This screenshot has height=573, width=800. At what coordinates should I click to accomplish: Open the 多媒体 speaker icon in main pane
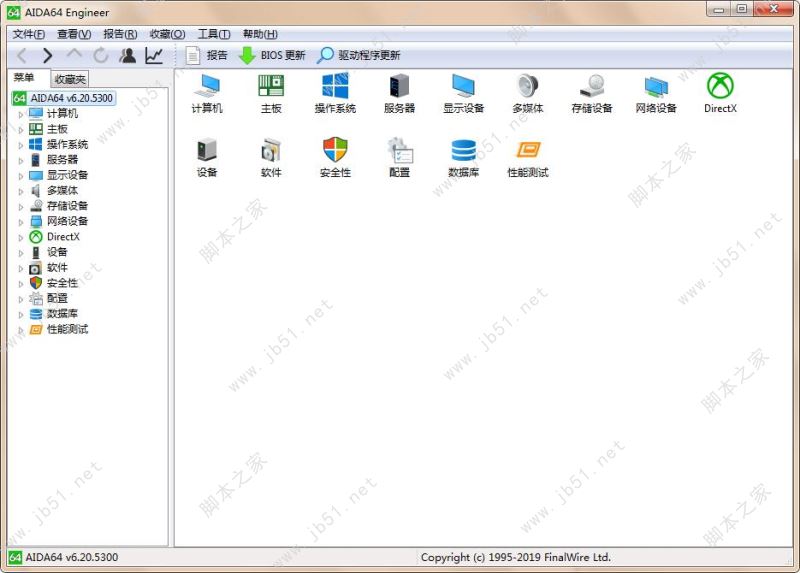click(x=528, y=93)
